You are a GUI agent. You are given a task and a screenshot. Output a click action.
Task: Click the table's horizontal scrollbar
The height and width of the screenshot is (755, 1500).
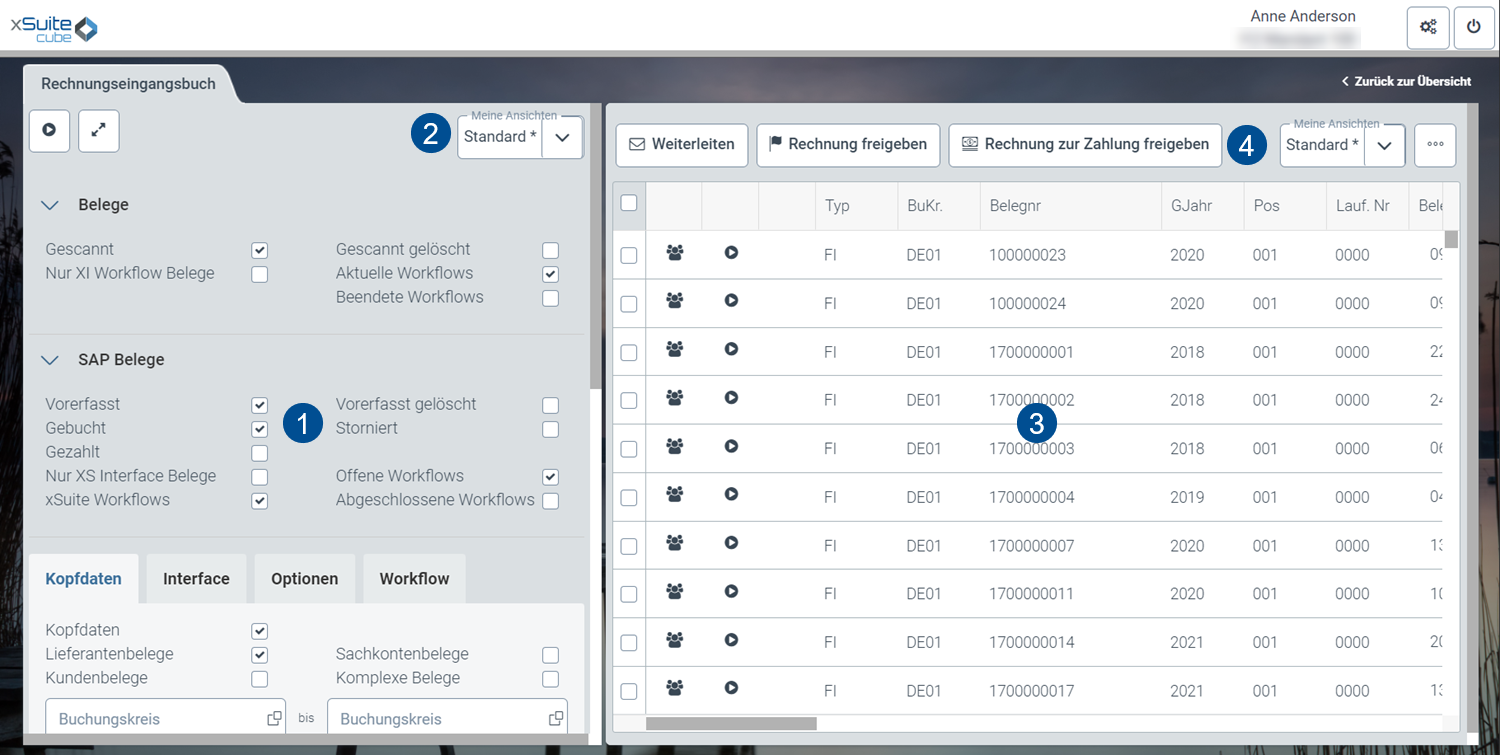(x=731, y=723)
